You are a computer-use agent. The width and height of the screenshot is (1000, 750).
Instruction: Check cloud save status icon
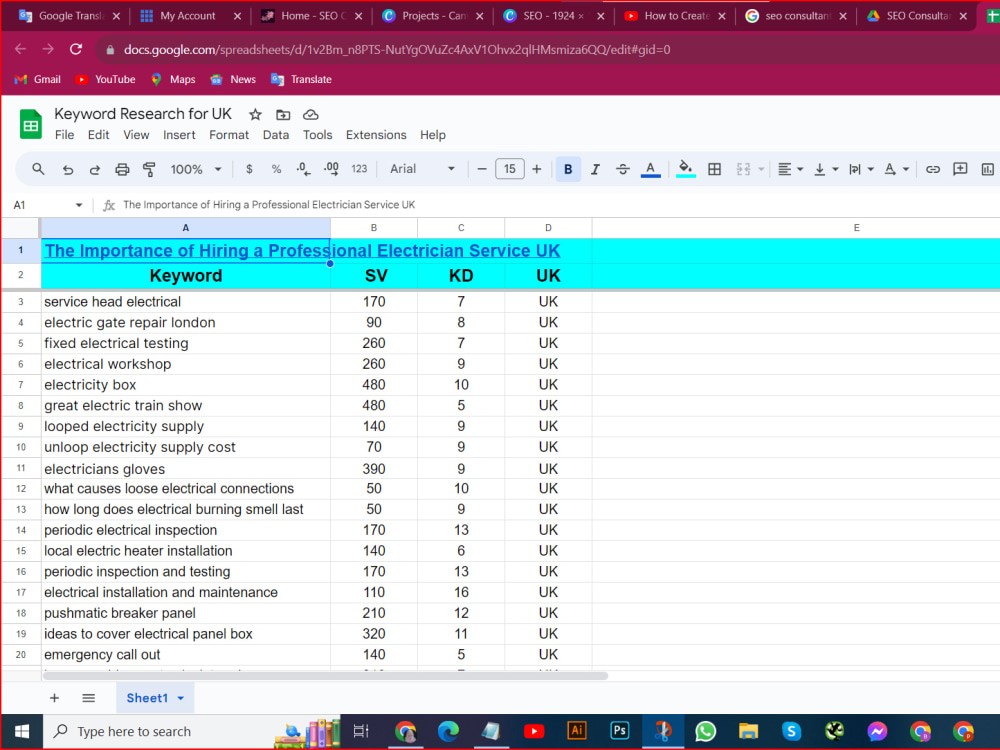(311, 115)
